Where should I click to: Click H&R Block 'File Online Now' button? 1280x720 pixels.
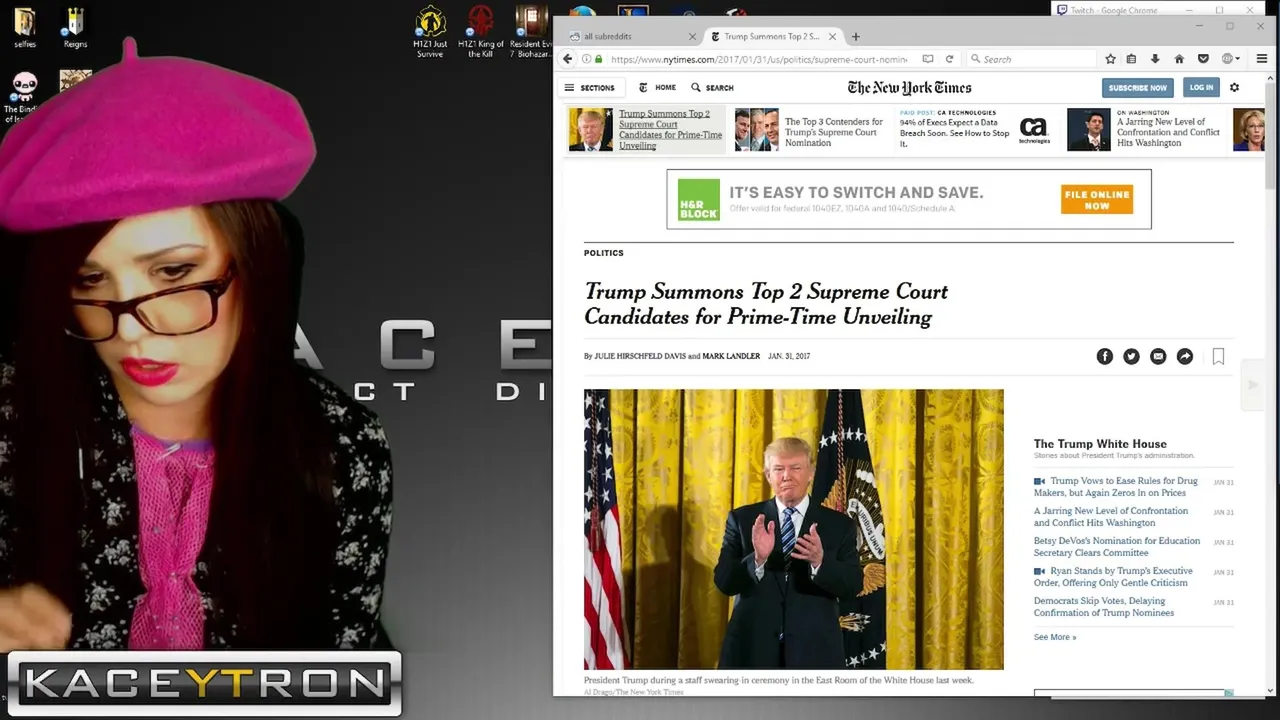tap(1096, 200)
